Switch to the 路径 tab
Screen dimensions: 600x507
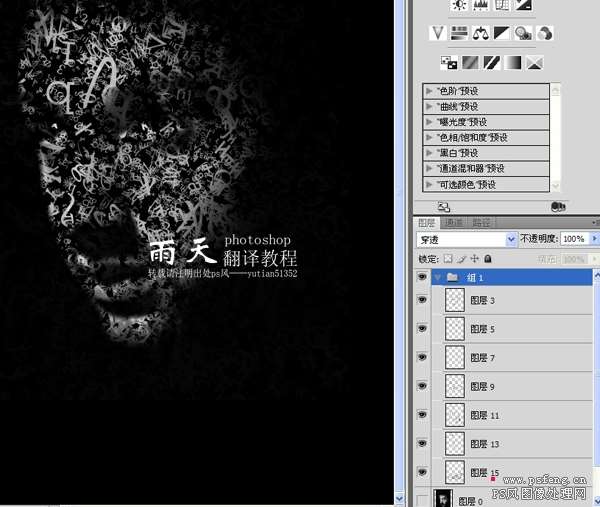[x=481, y=223]
